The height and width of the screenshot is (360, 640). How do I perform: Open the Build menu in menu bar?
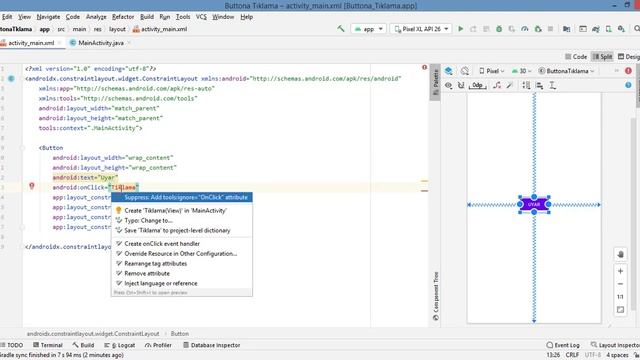tap(147, 17)
